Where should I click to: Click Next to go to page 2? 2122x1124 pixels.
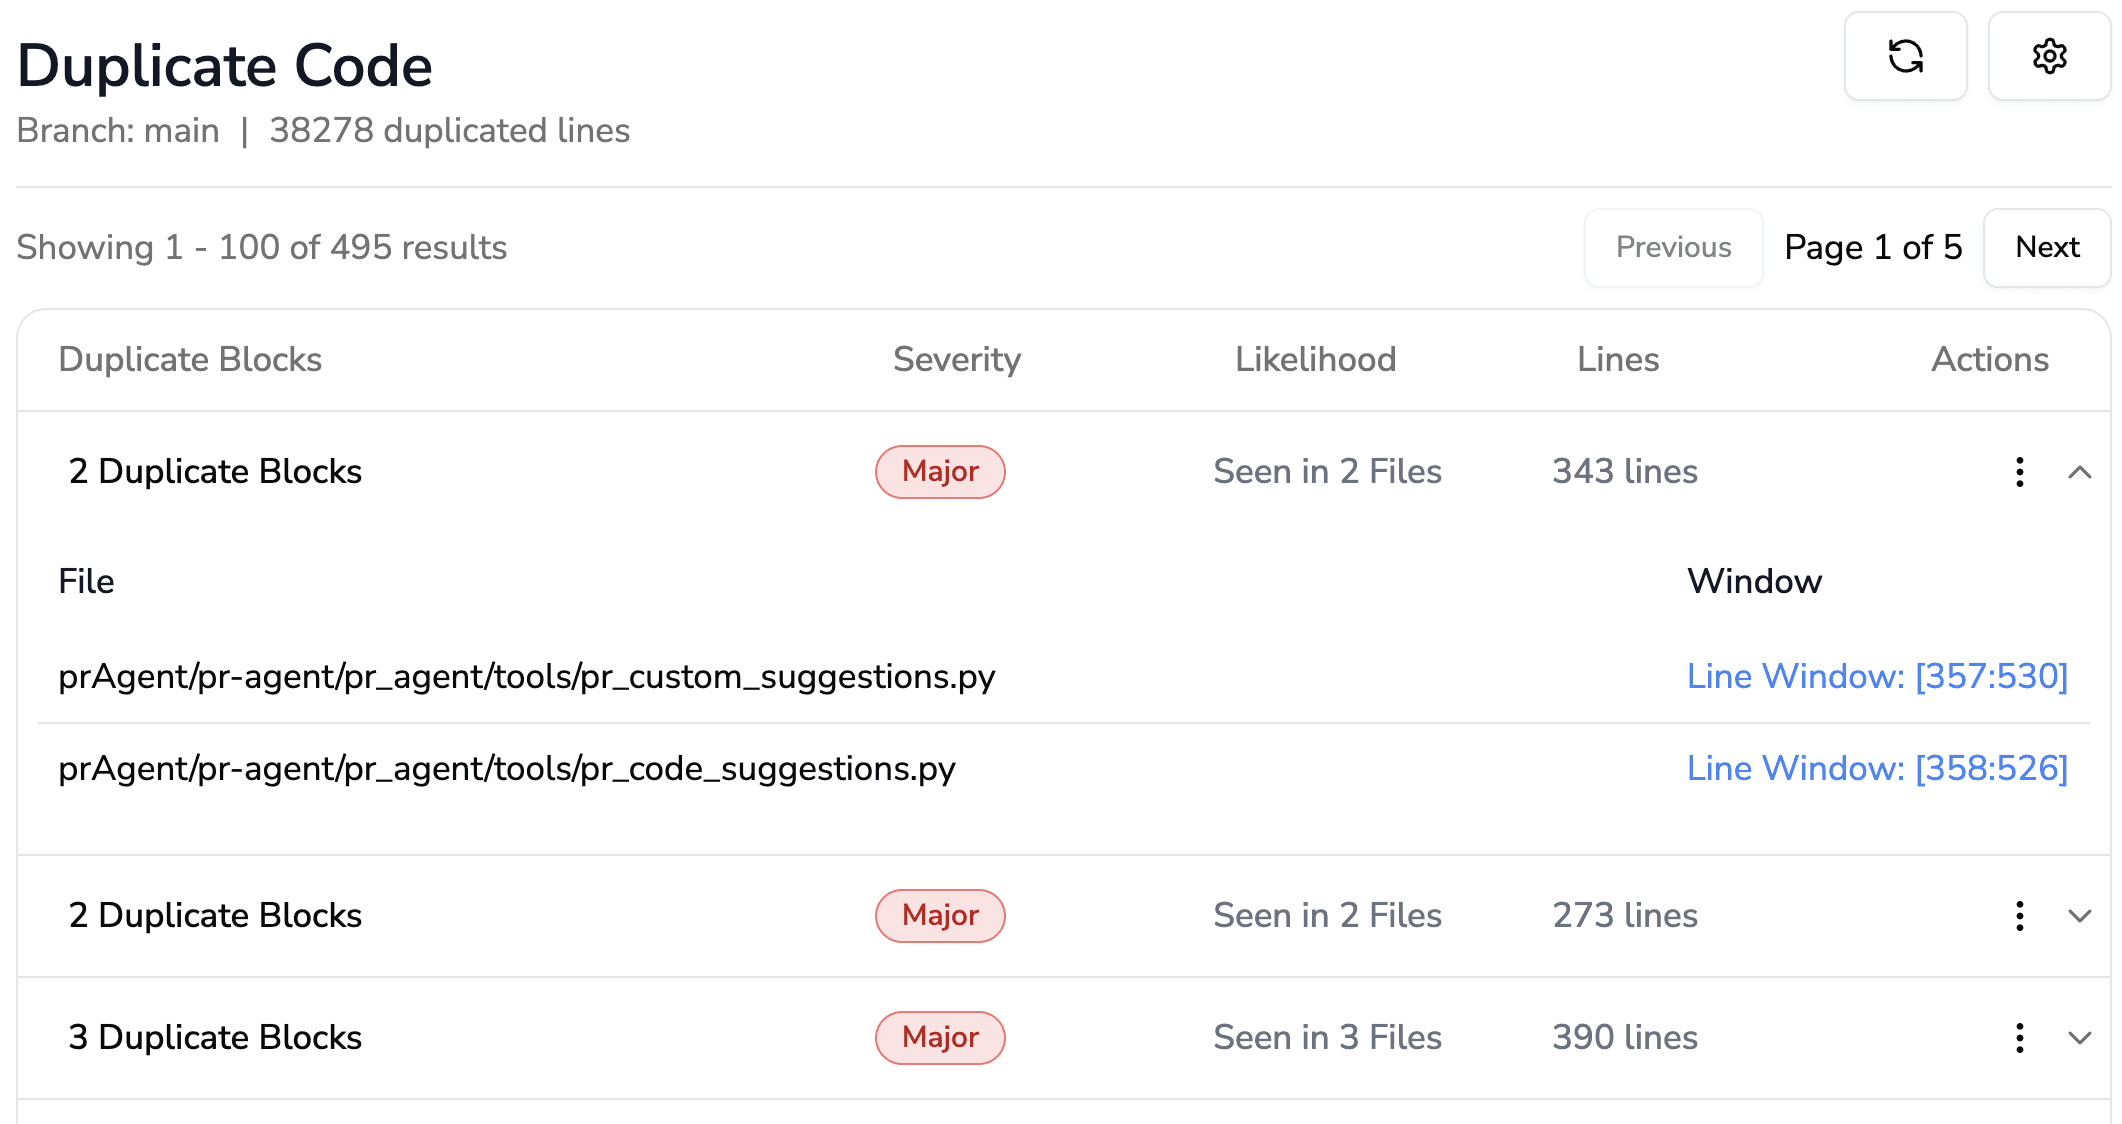pyautogui.click(x=2046, y=247)
